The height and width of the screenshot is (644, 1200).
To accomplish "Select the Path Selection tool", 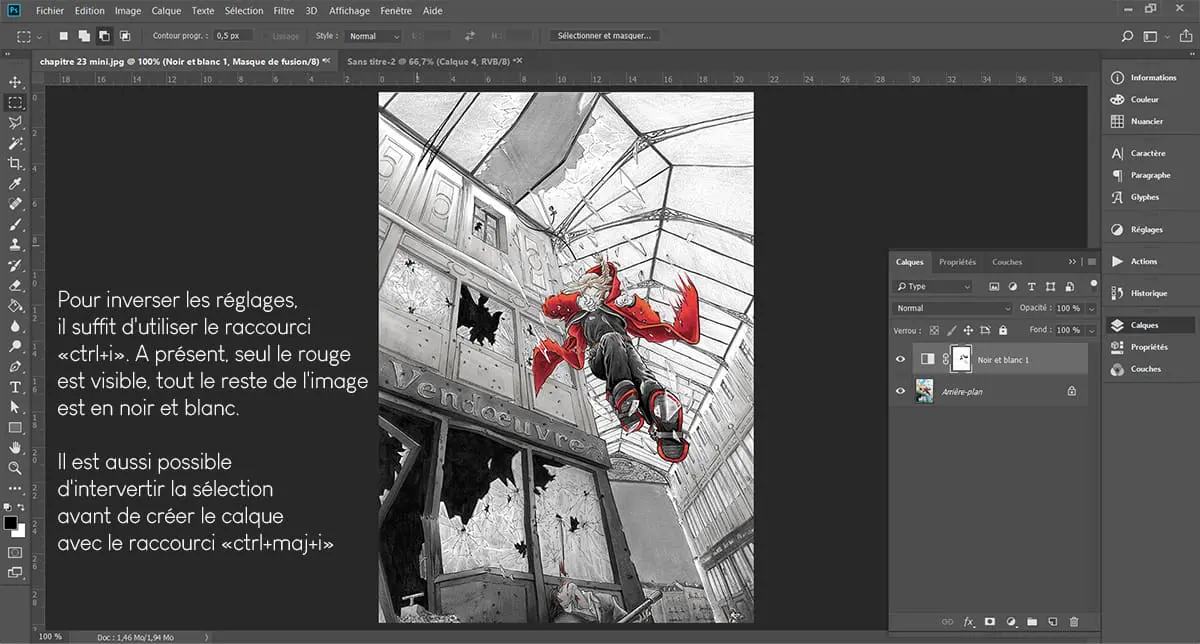I will [x=15, y=407].
